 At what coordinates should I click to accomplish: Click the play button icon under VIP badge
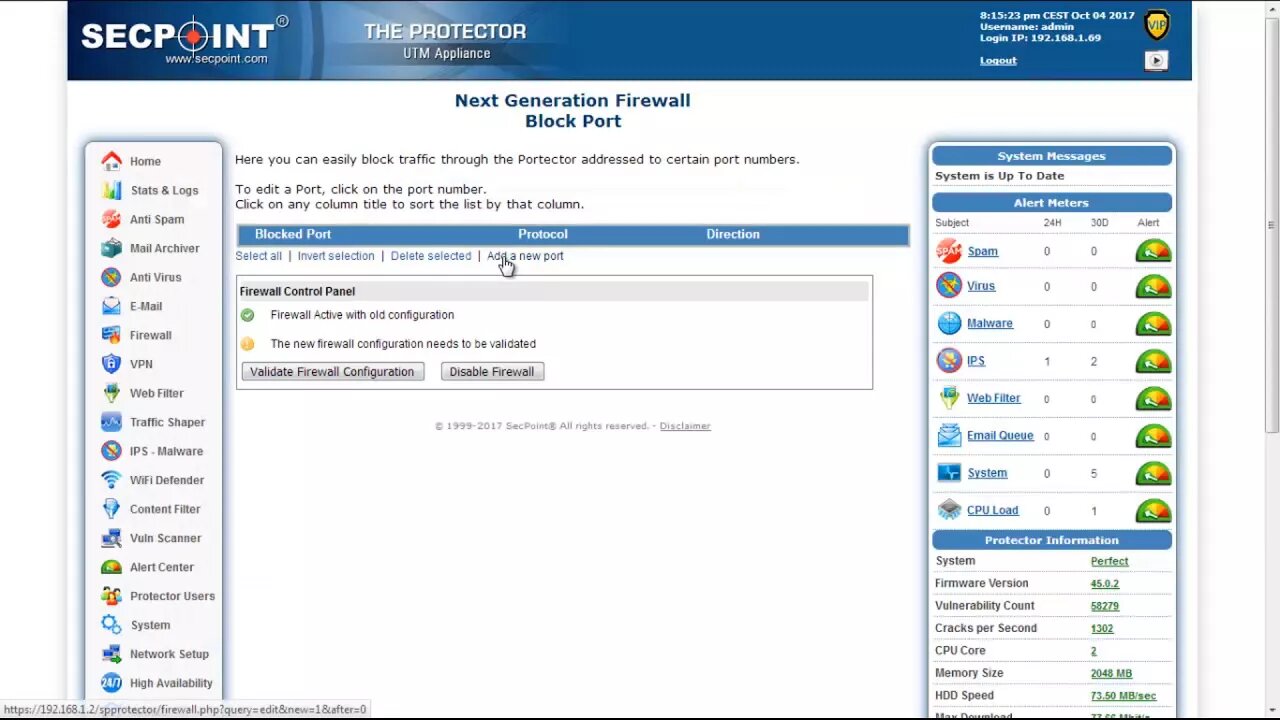pos(1156,61)
